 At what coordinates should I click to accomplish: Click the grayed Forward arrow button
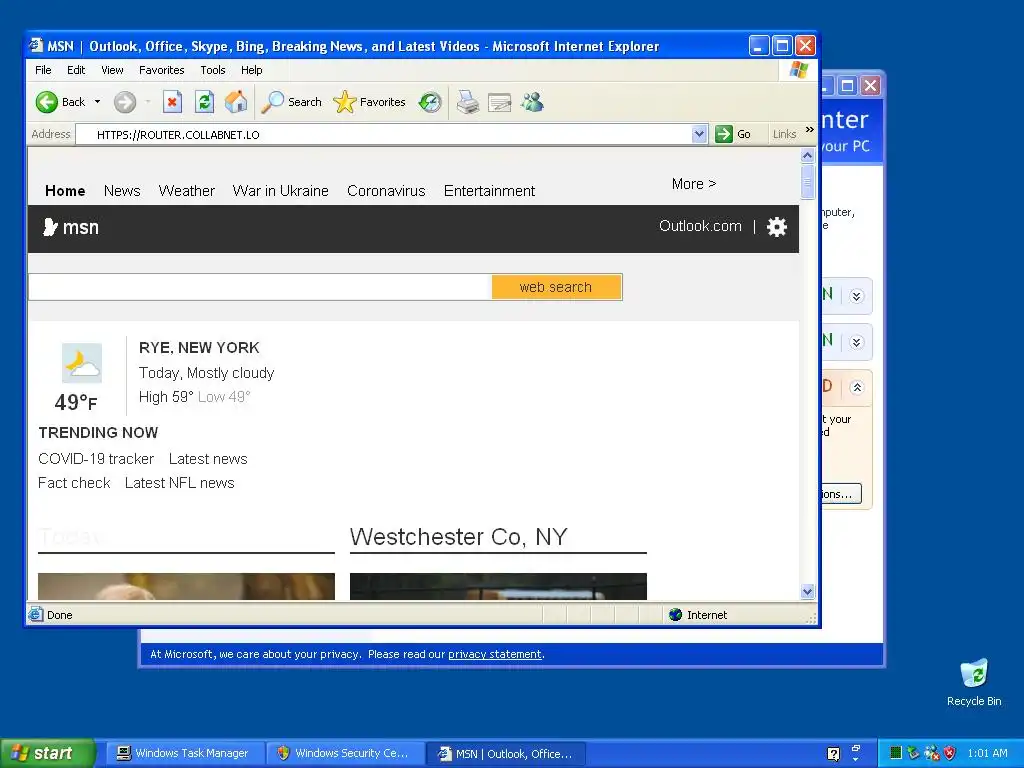[125, 102]
